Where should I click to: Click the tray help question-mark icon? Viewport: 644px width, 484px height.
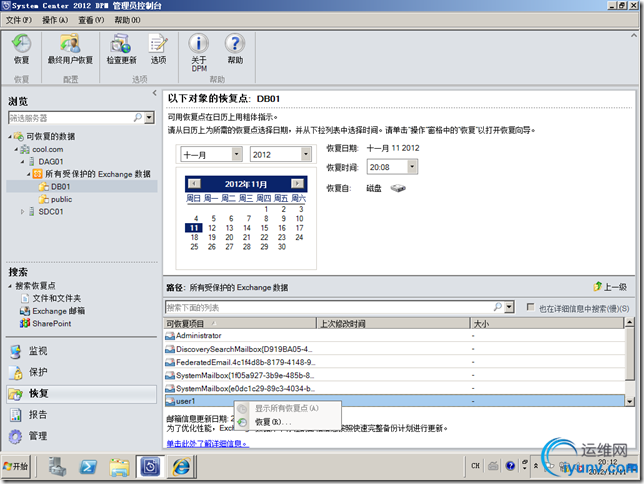510,466
